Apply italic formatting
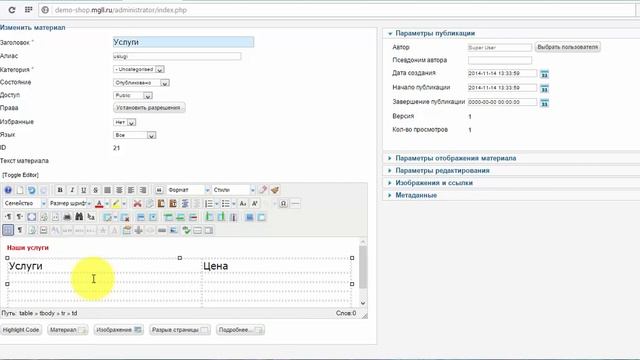Image resolution: width=640 pixels, height=360 pixels. (x=72, y=190)
